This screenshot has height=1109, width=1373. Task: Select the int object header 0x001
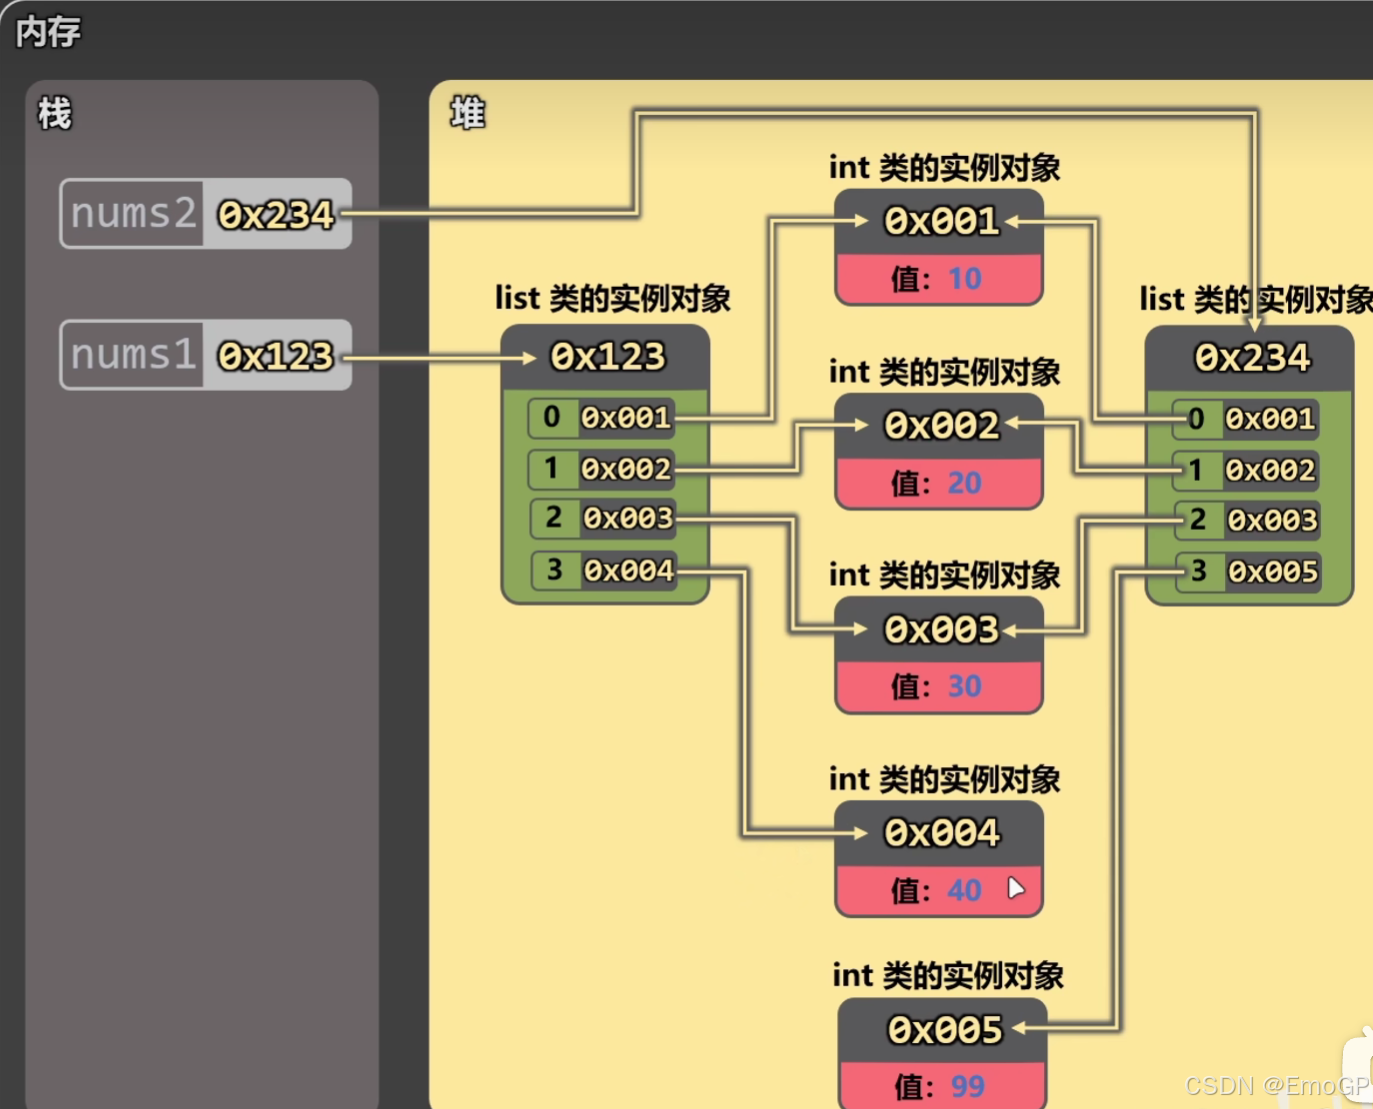(x=940, y=221)
